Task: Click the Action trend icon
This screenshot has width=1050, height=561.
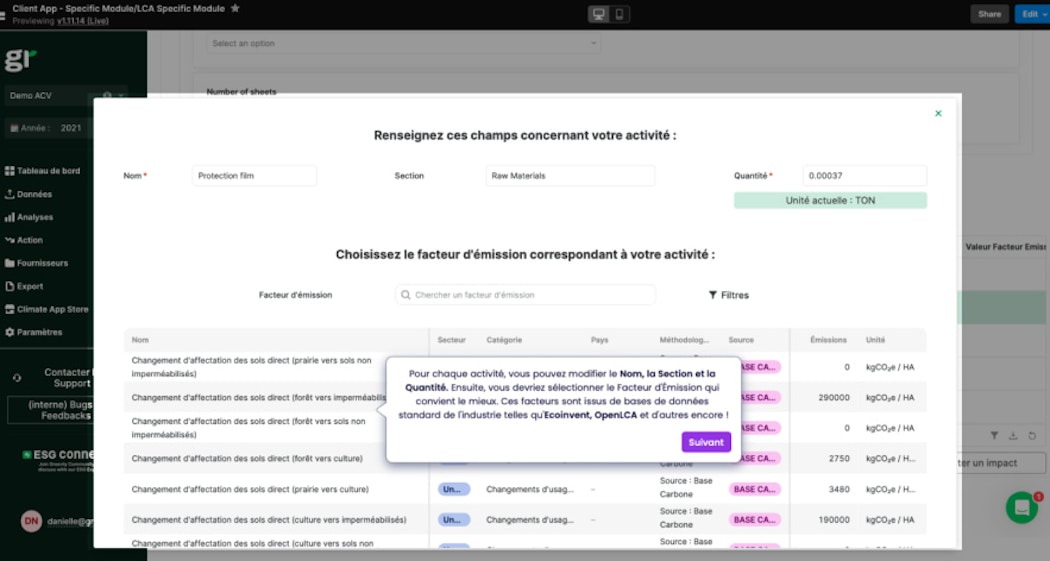Action: click(x=9, y=240)
